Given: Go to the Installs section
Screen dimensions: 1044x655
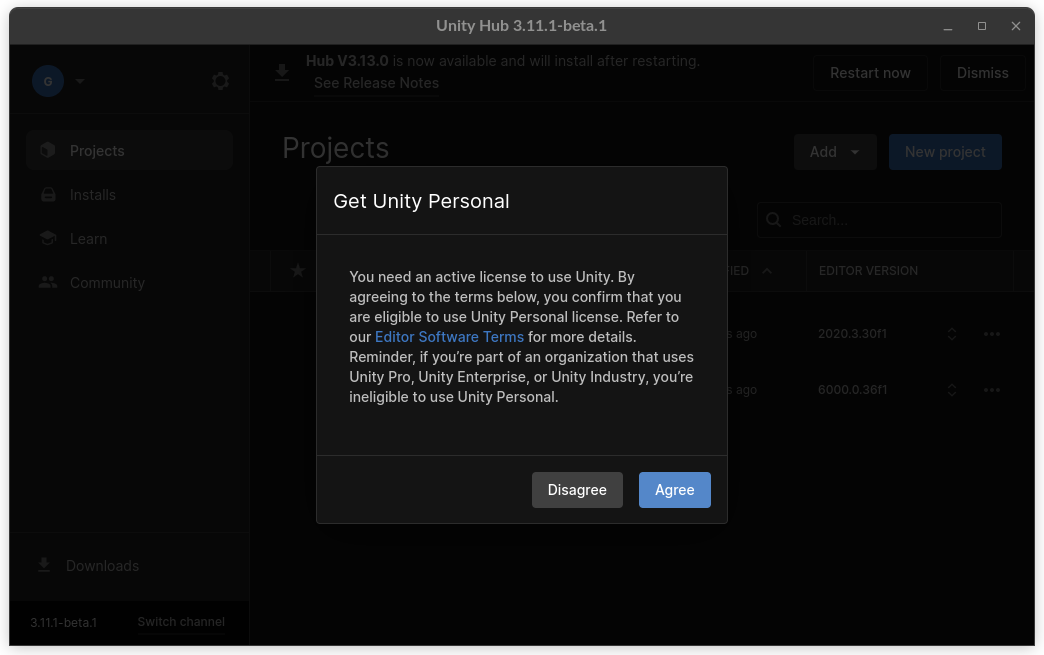Looking at the screenshot, I should pos(92,195).
